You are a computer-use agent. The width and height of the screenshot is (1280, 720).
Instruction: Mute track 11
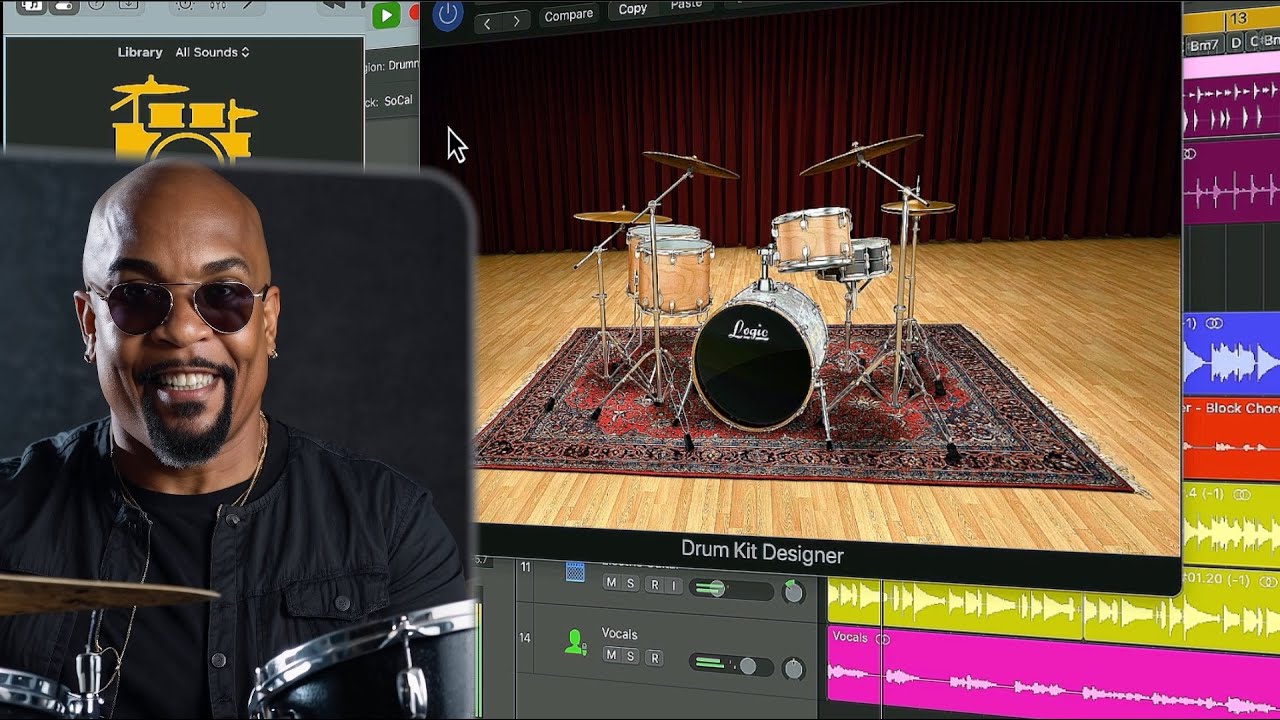tap(611, 584)
